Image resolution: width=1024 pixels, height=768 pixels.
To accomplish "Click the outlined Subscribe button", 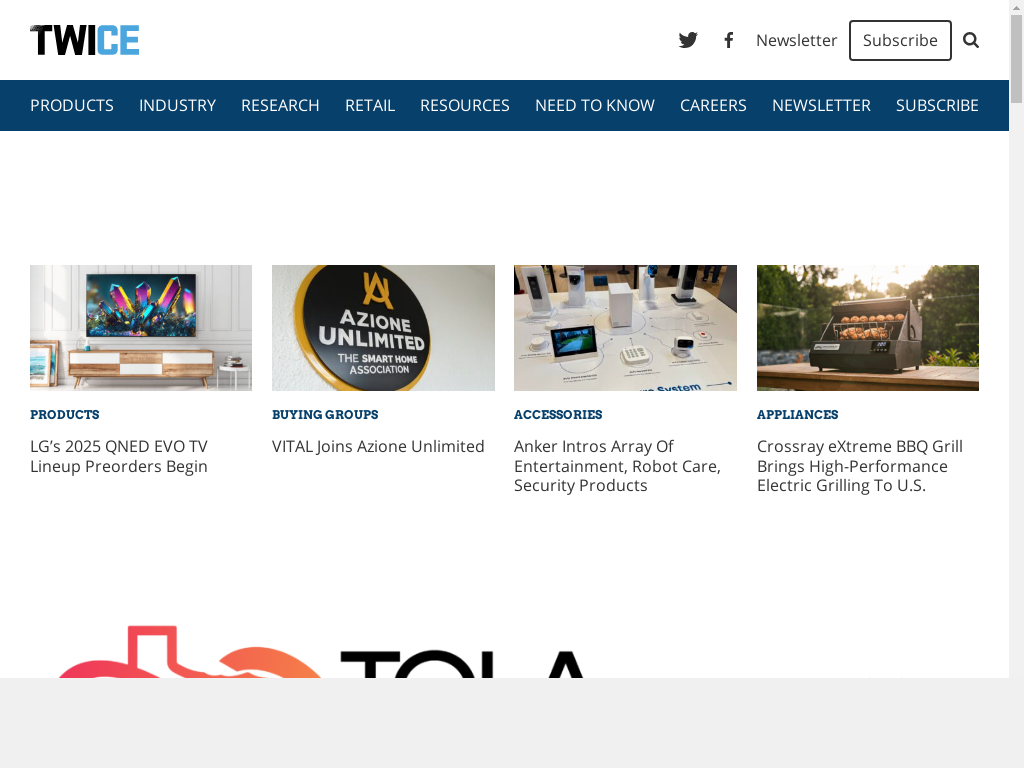I will tap(900, 40).
